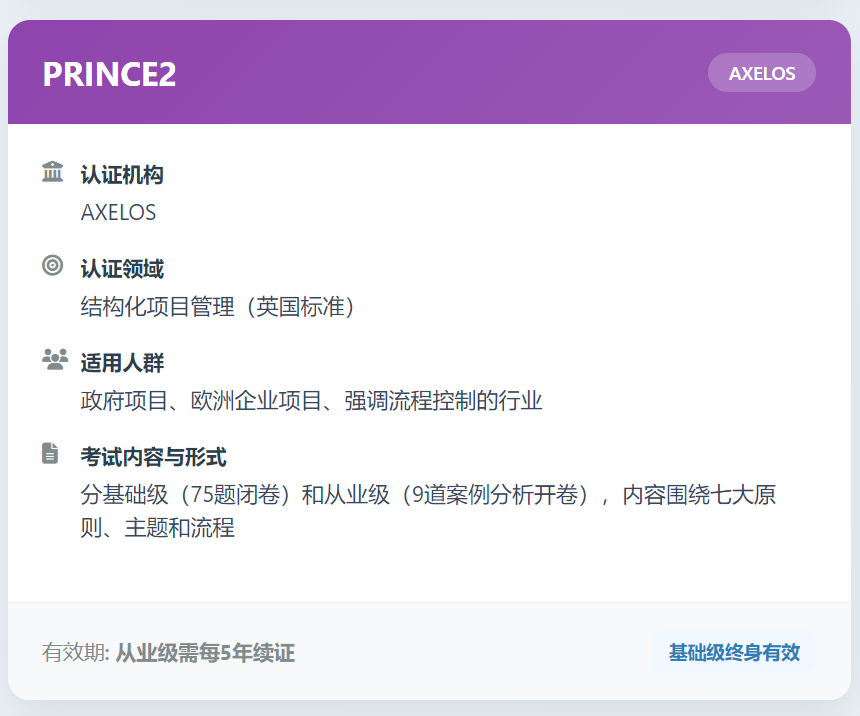Select the bank icon beside 认证机构
The height and width of the screenshot is (716, 860).
point(51,171)
